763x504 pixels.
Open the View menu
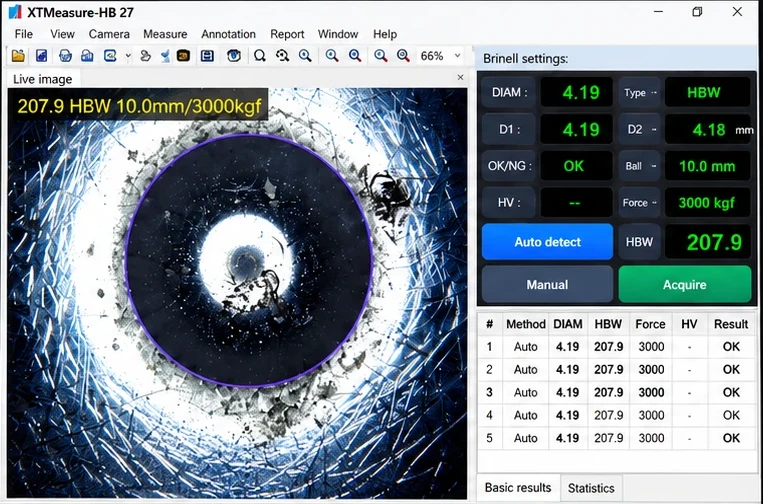62,34
